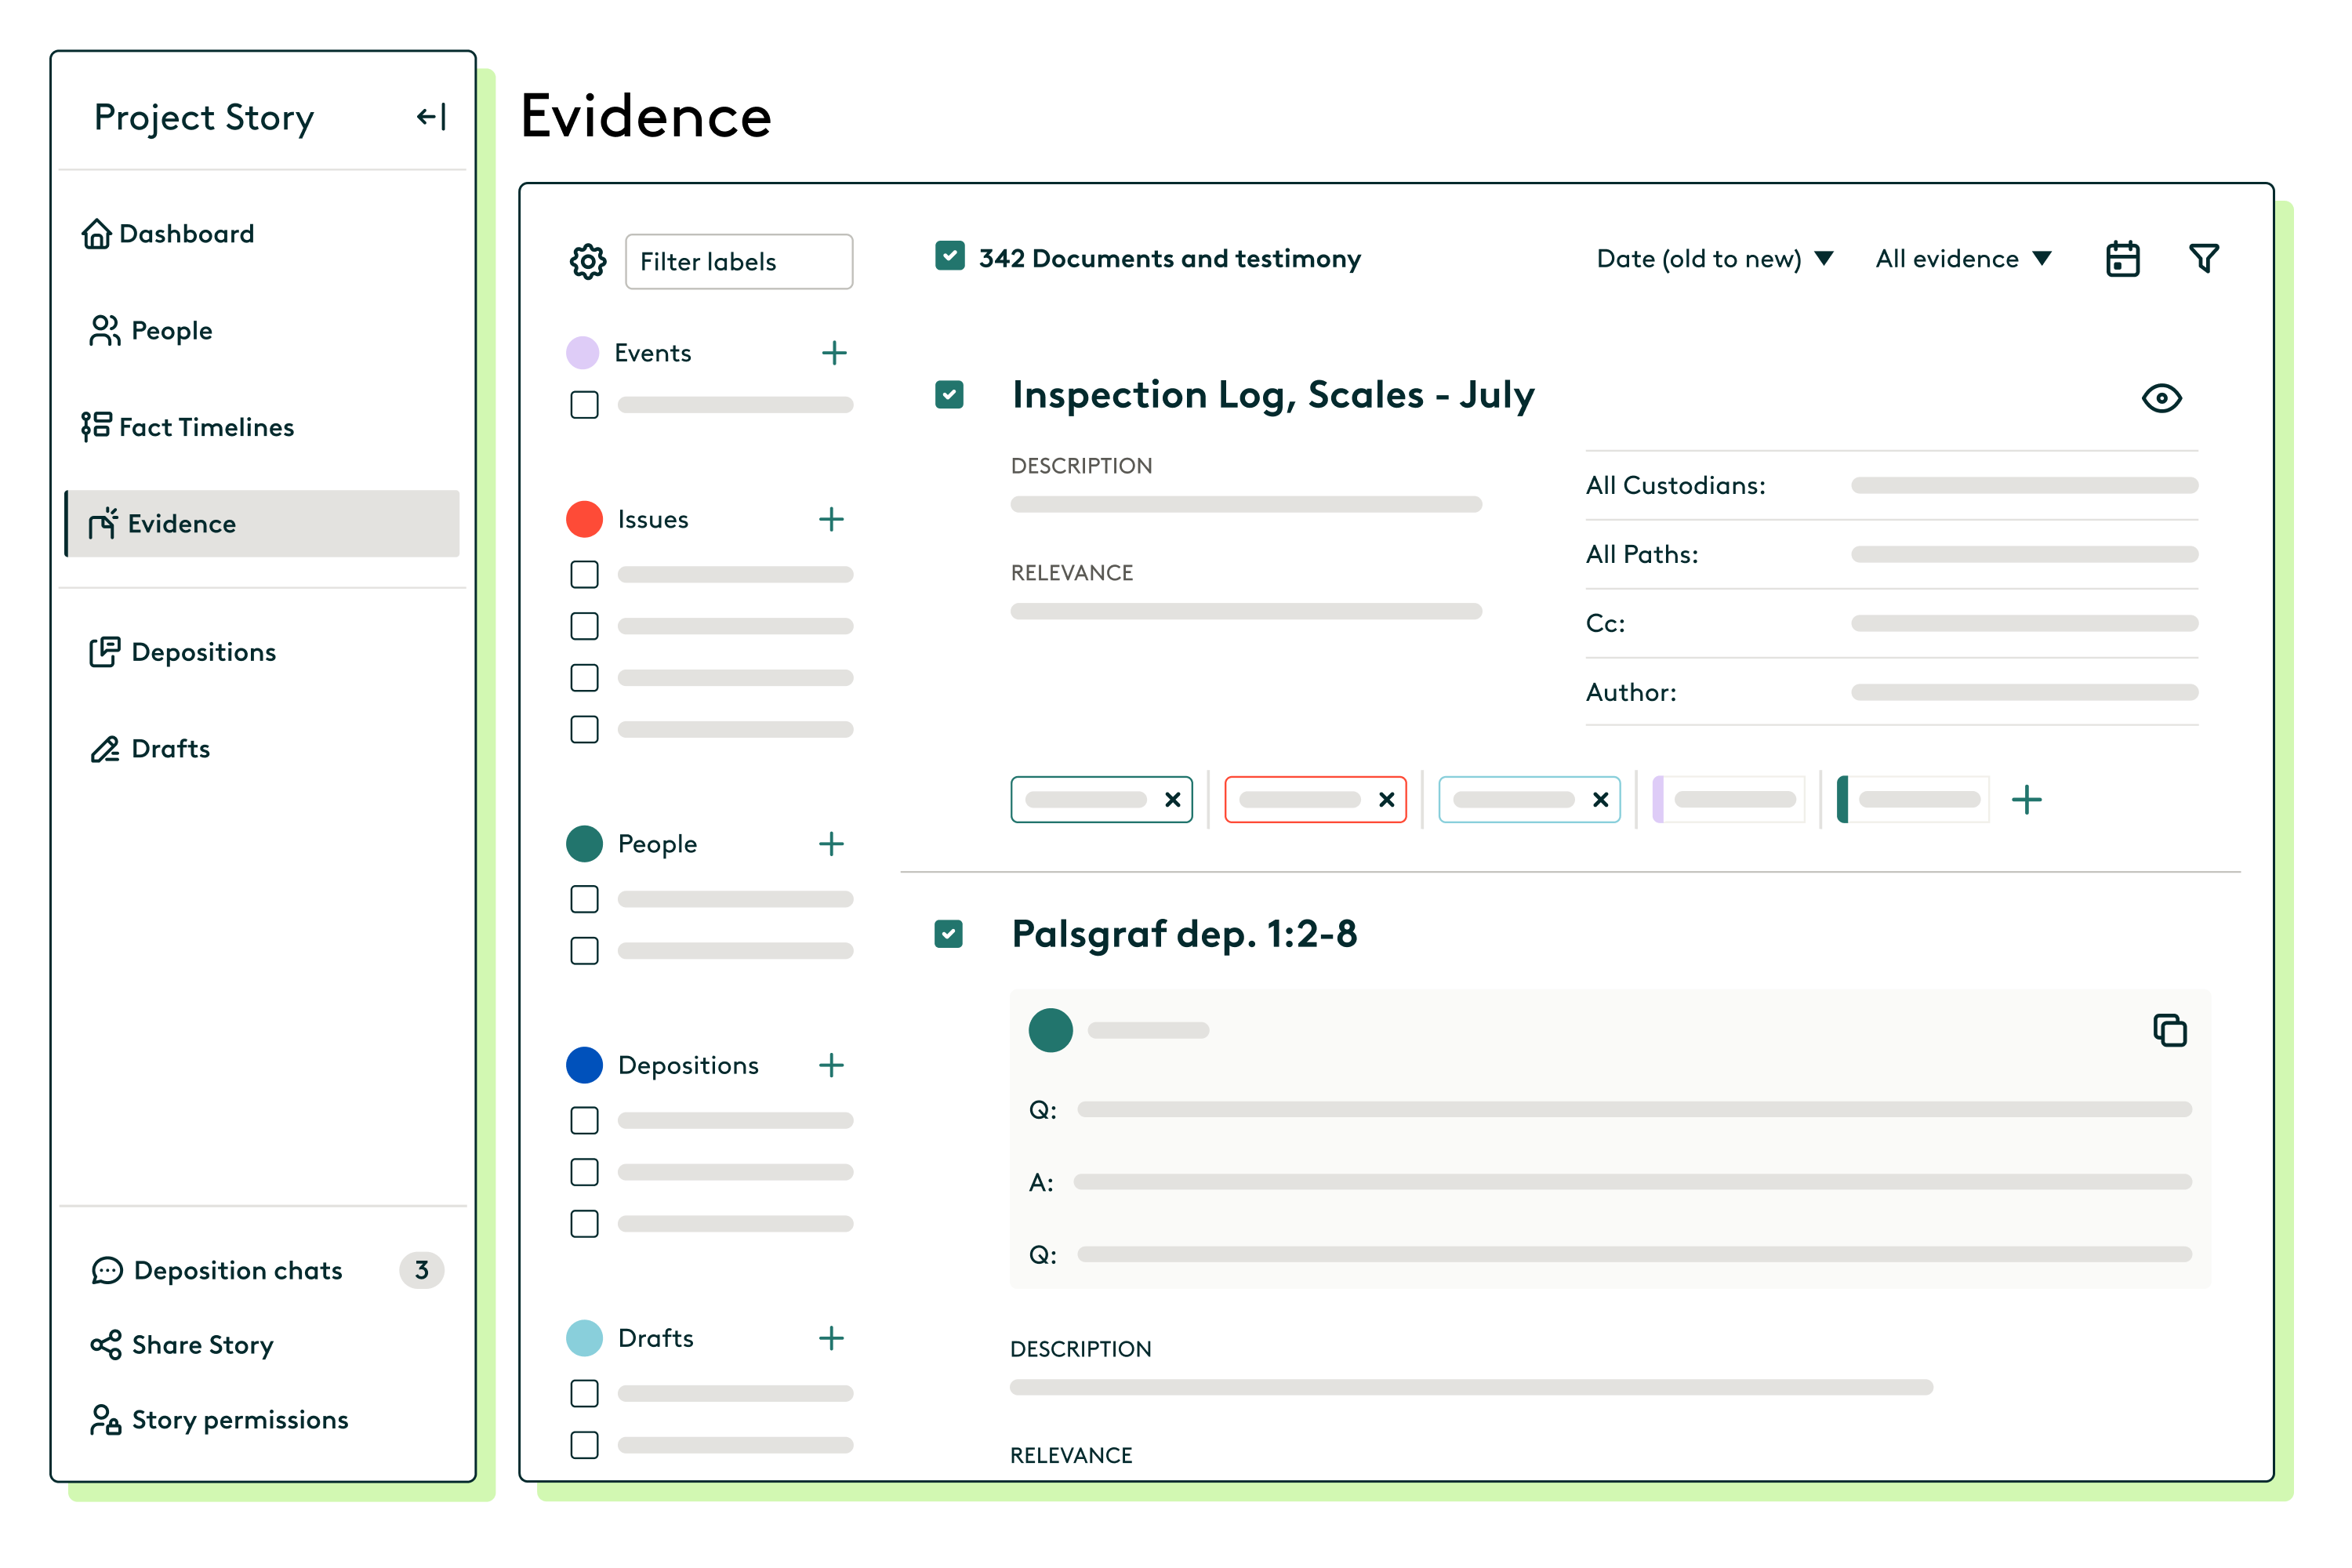
Task: Open label settings gear icon
Action: coord(588,262)
